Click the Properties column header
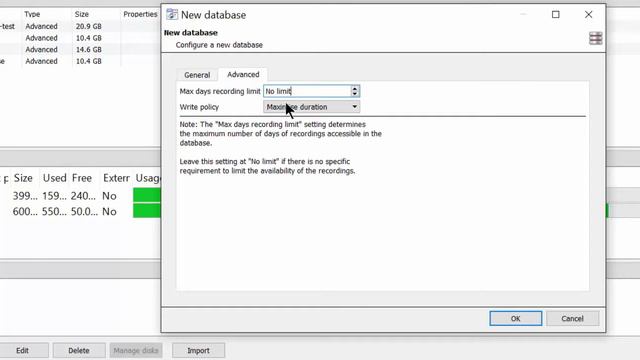The height and width of the screenshot is (360, 640). point(140,14)
